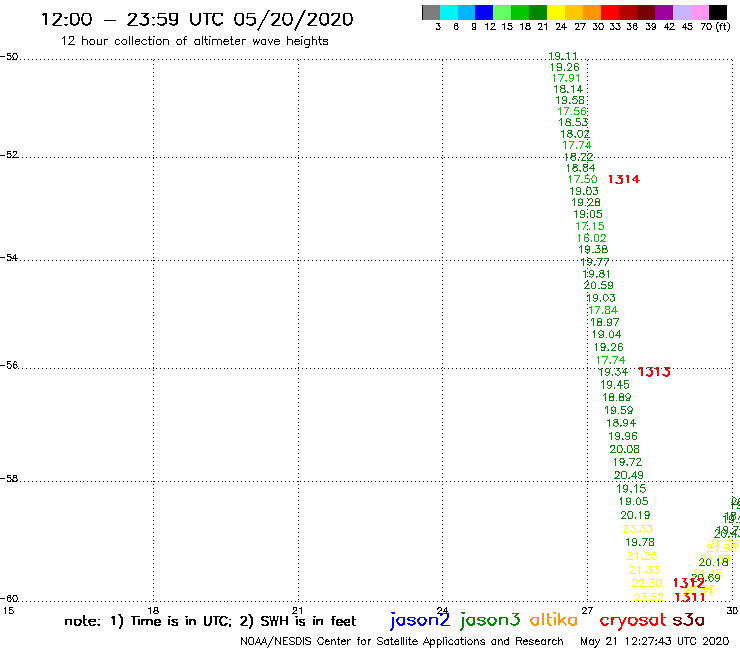Click the wave height value 19.58
This screenshot has height=650, width=740.
tap(570, 100)
